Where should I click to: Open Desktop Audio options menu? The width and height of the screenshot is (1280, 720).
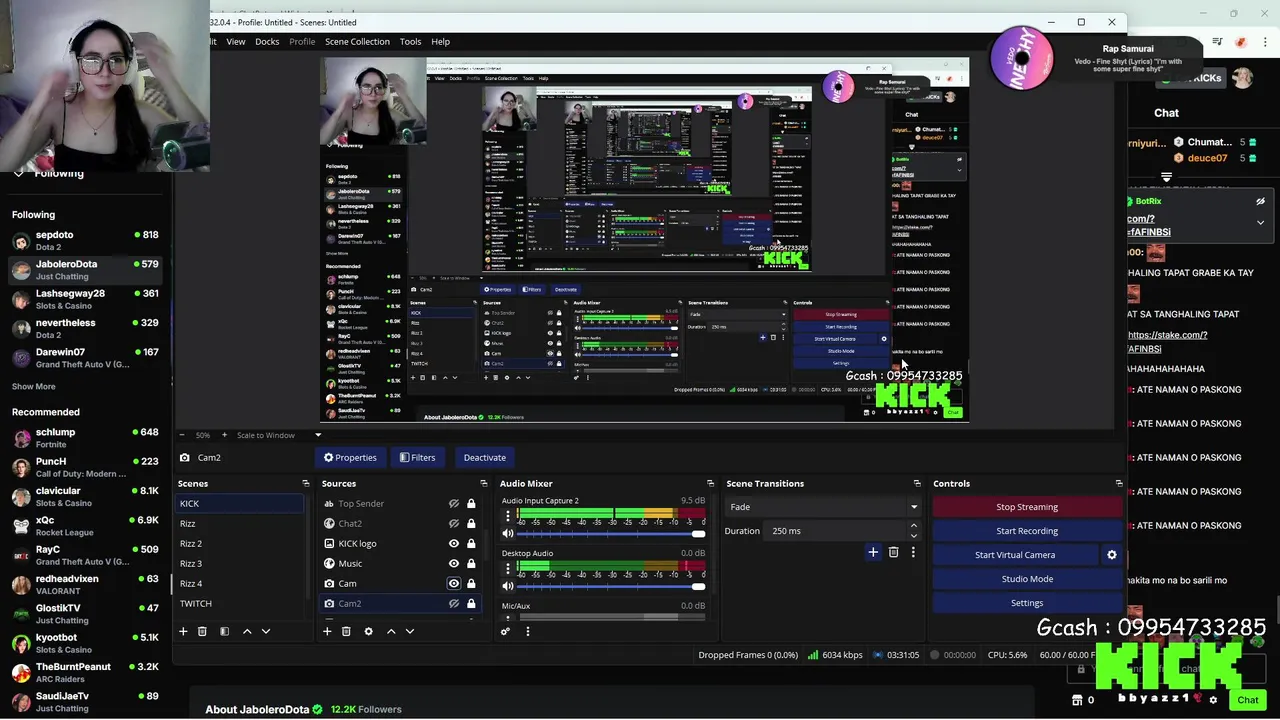coord(508,568)
